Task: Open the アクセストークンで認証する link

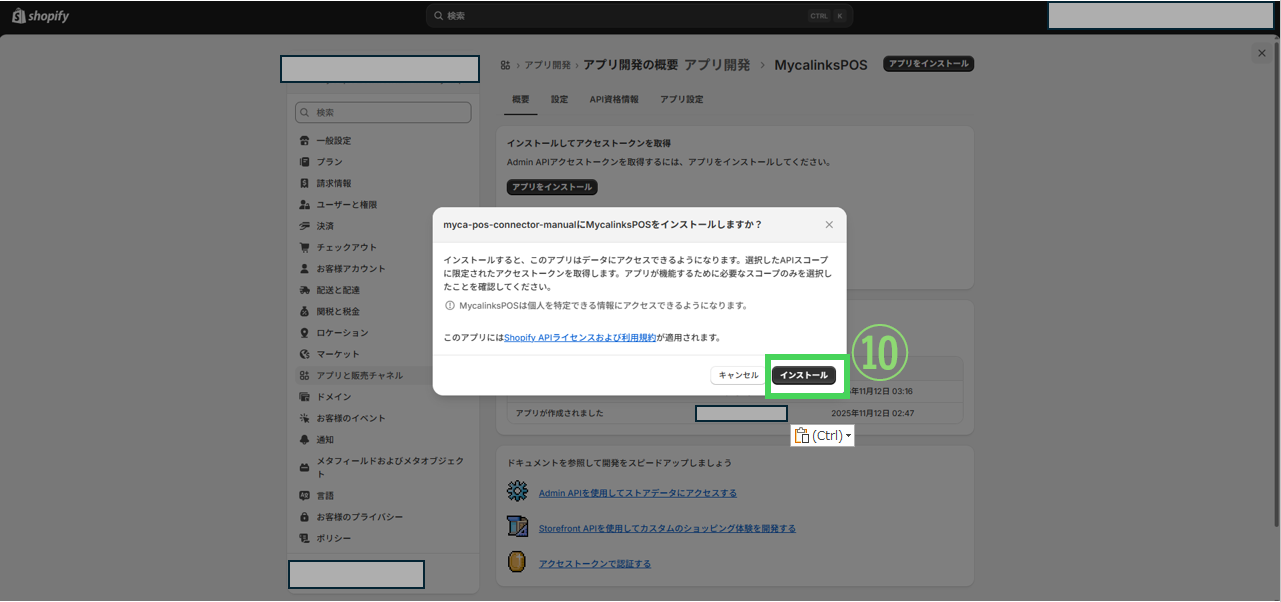Action: [594, 564]
